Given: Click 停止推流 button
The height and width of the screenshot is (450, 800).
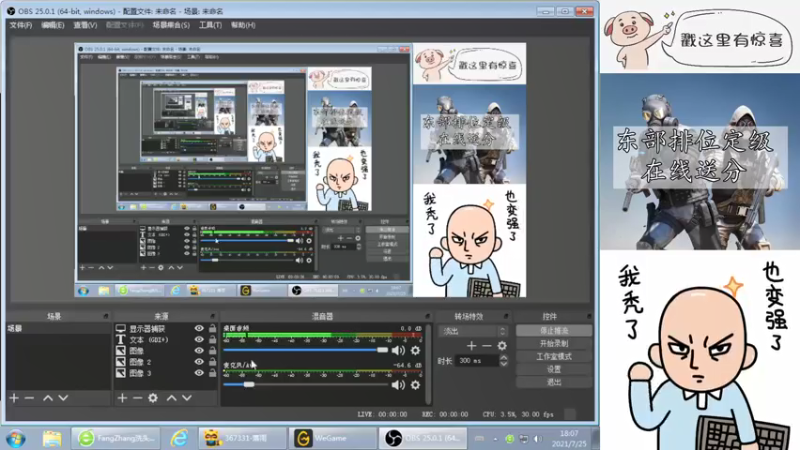Looking at the screenshot, I should pyautogui.click(x=554, y=331).
